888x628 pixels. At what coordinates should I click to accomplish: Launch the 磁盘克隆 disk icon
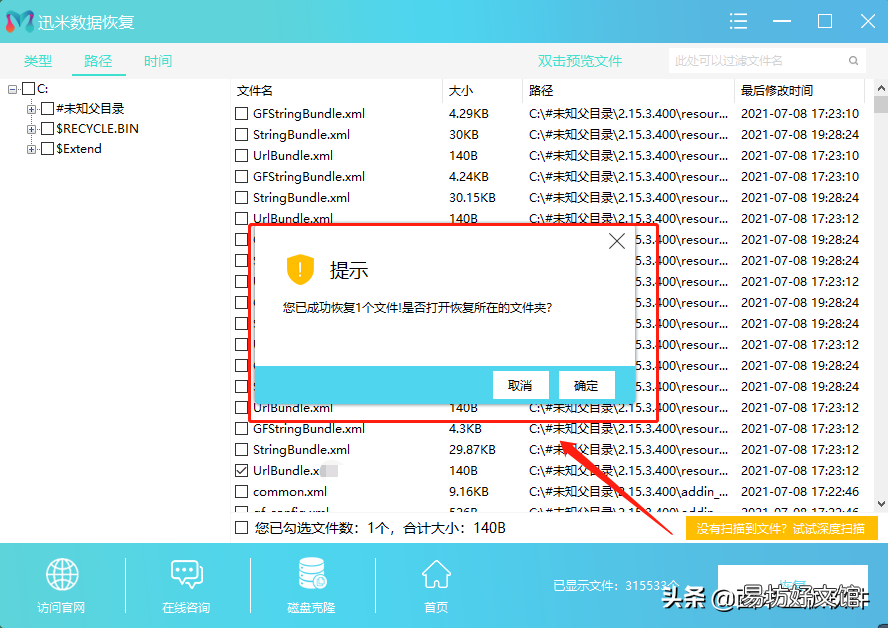point(311,574)
